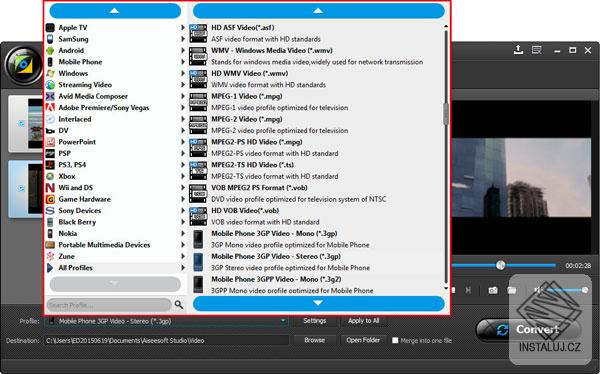This screenshot has height=374, width=600.
Task: Select the Zune category icon
Action: tap(50, 256)
